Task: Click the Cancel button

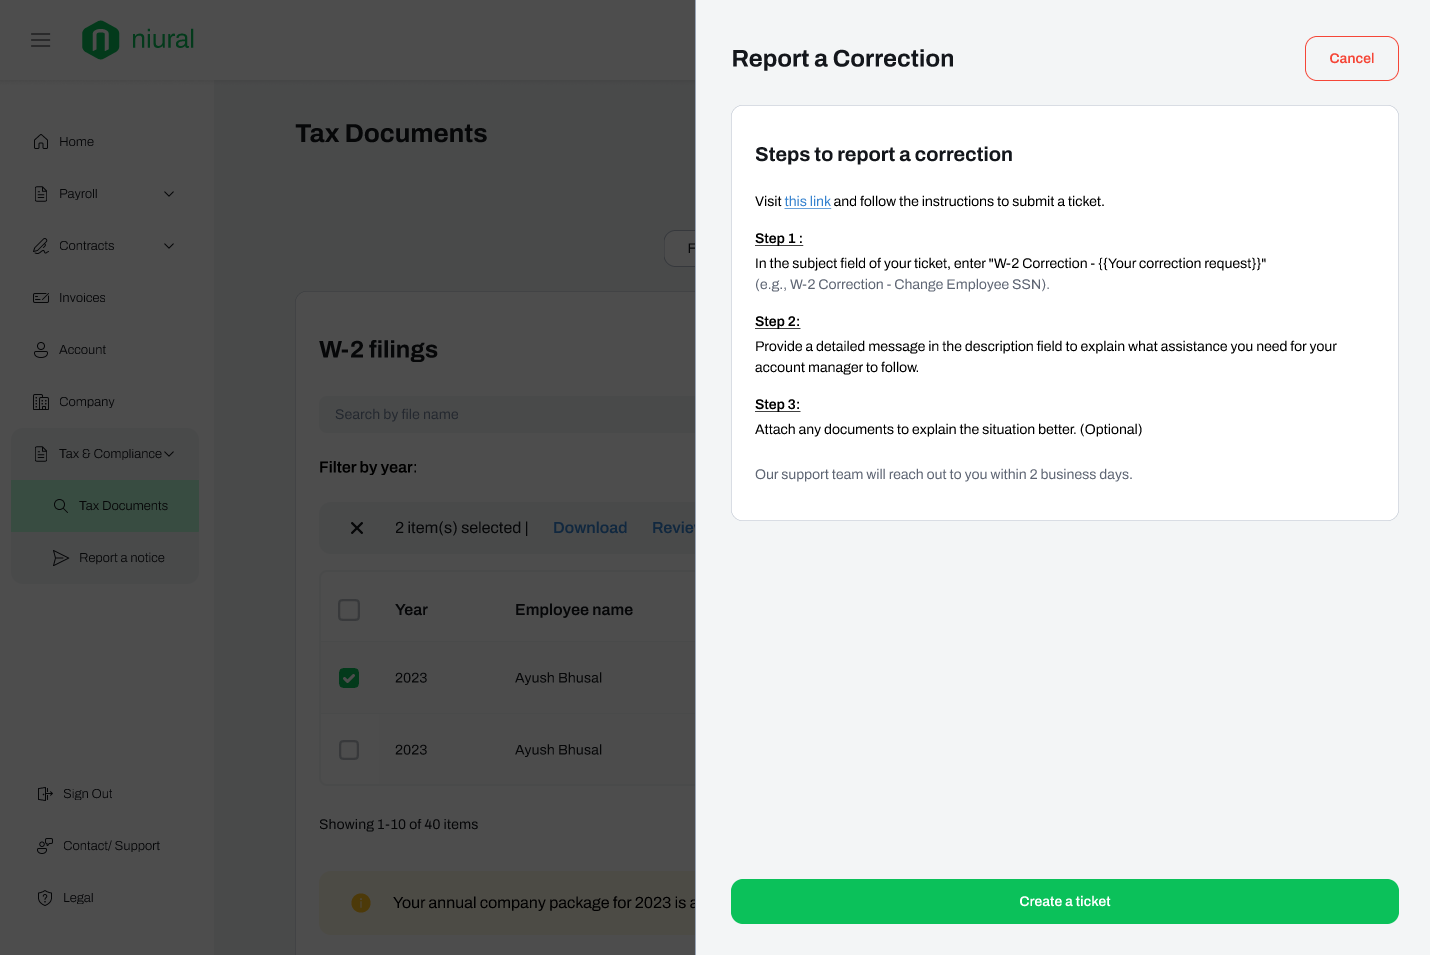Action: click(1351, 59)
